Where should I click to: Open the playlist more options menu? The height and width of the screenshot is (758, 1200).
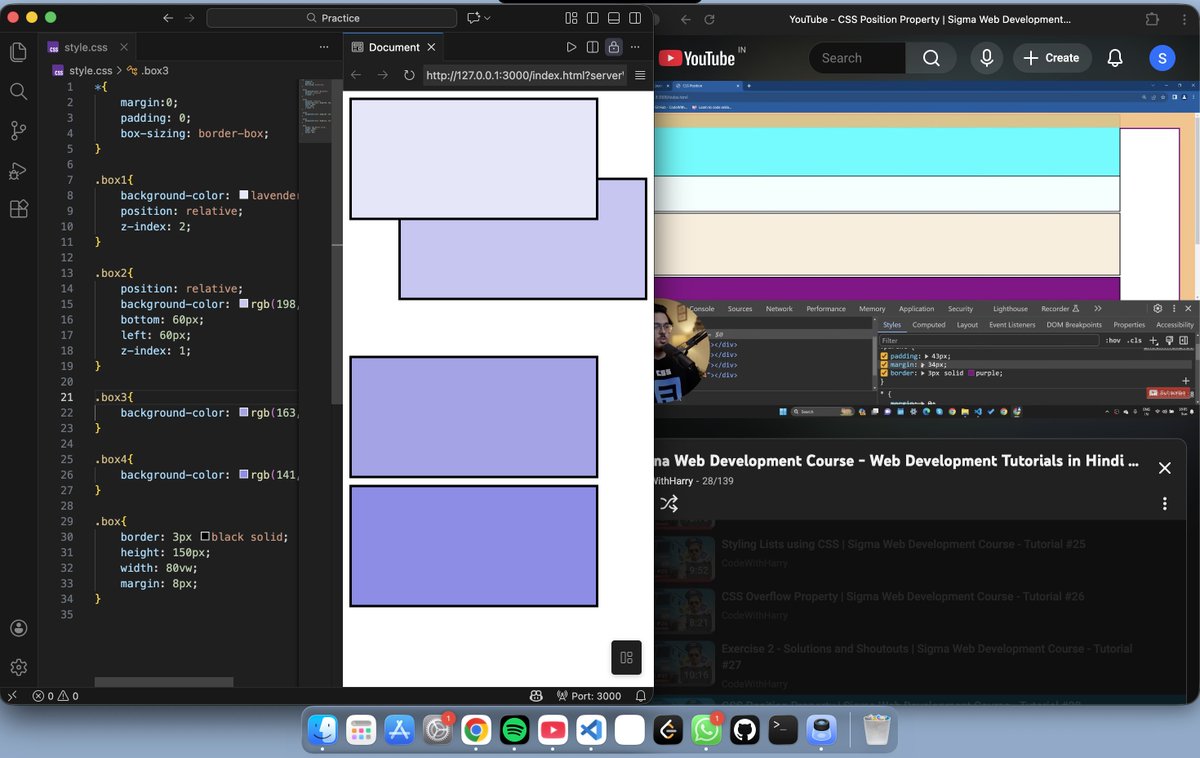[1164, 504]
